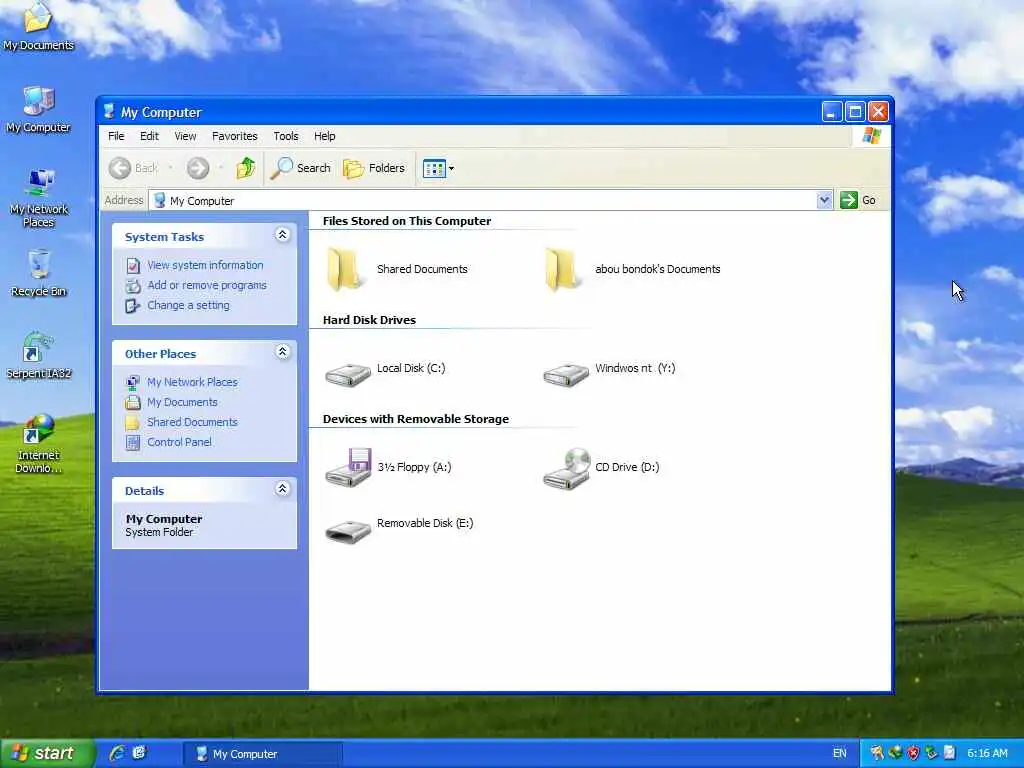Image resolution: width=1024 pixels, height=768 pixels.
Task: Click View system information link
Action: 205,265
